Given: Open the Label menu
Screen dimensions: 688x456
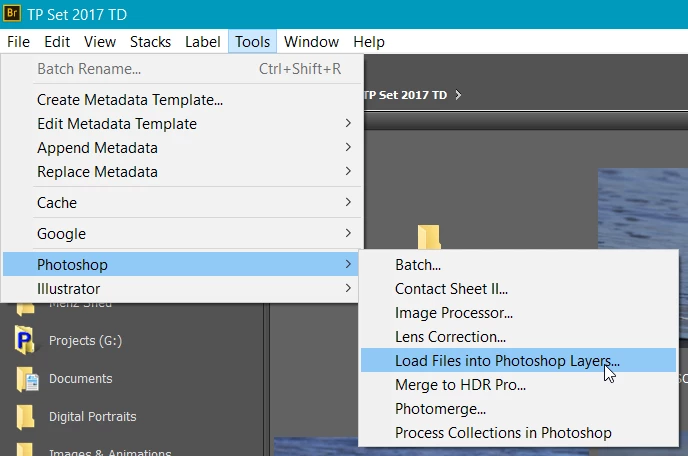Looking at the screenshot, I should click(203, 42).
